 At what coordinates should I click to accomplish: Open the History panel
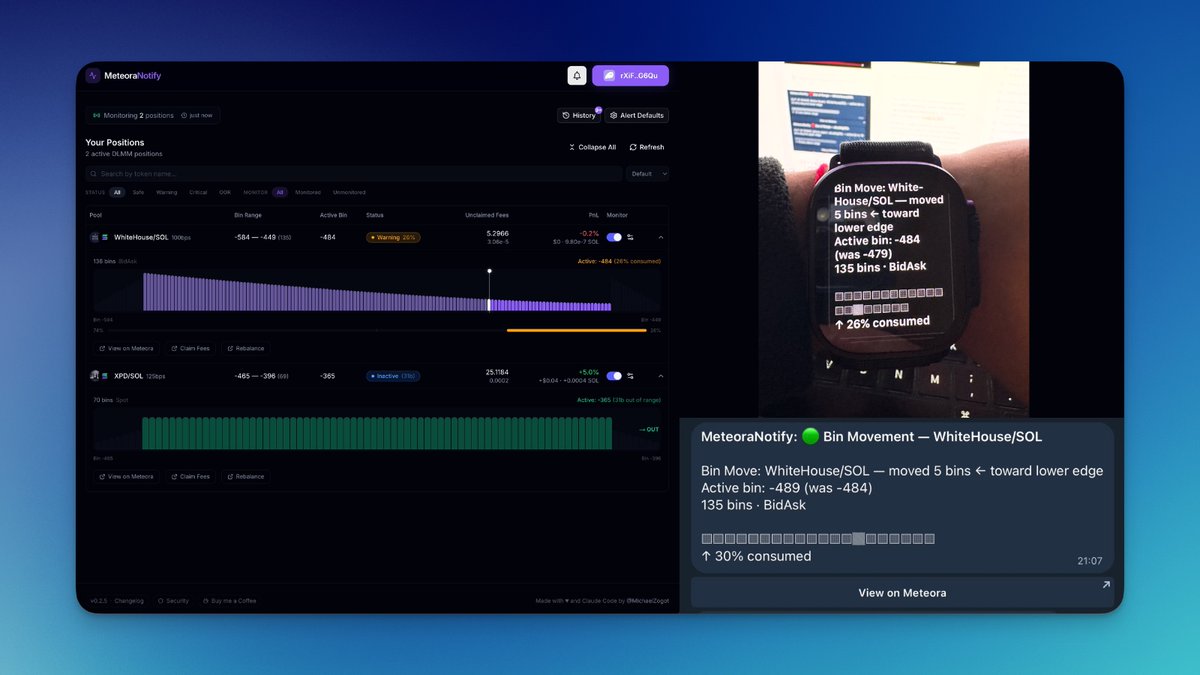(579, 115)
